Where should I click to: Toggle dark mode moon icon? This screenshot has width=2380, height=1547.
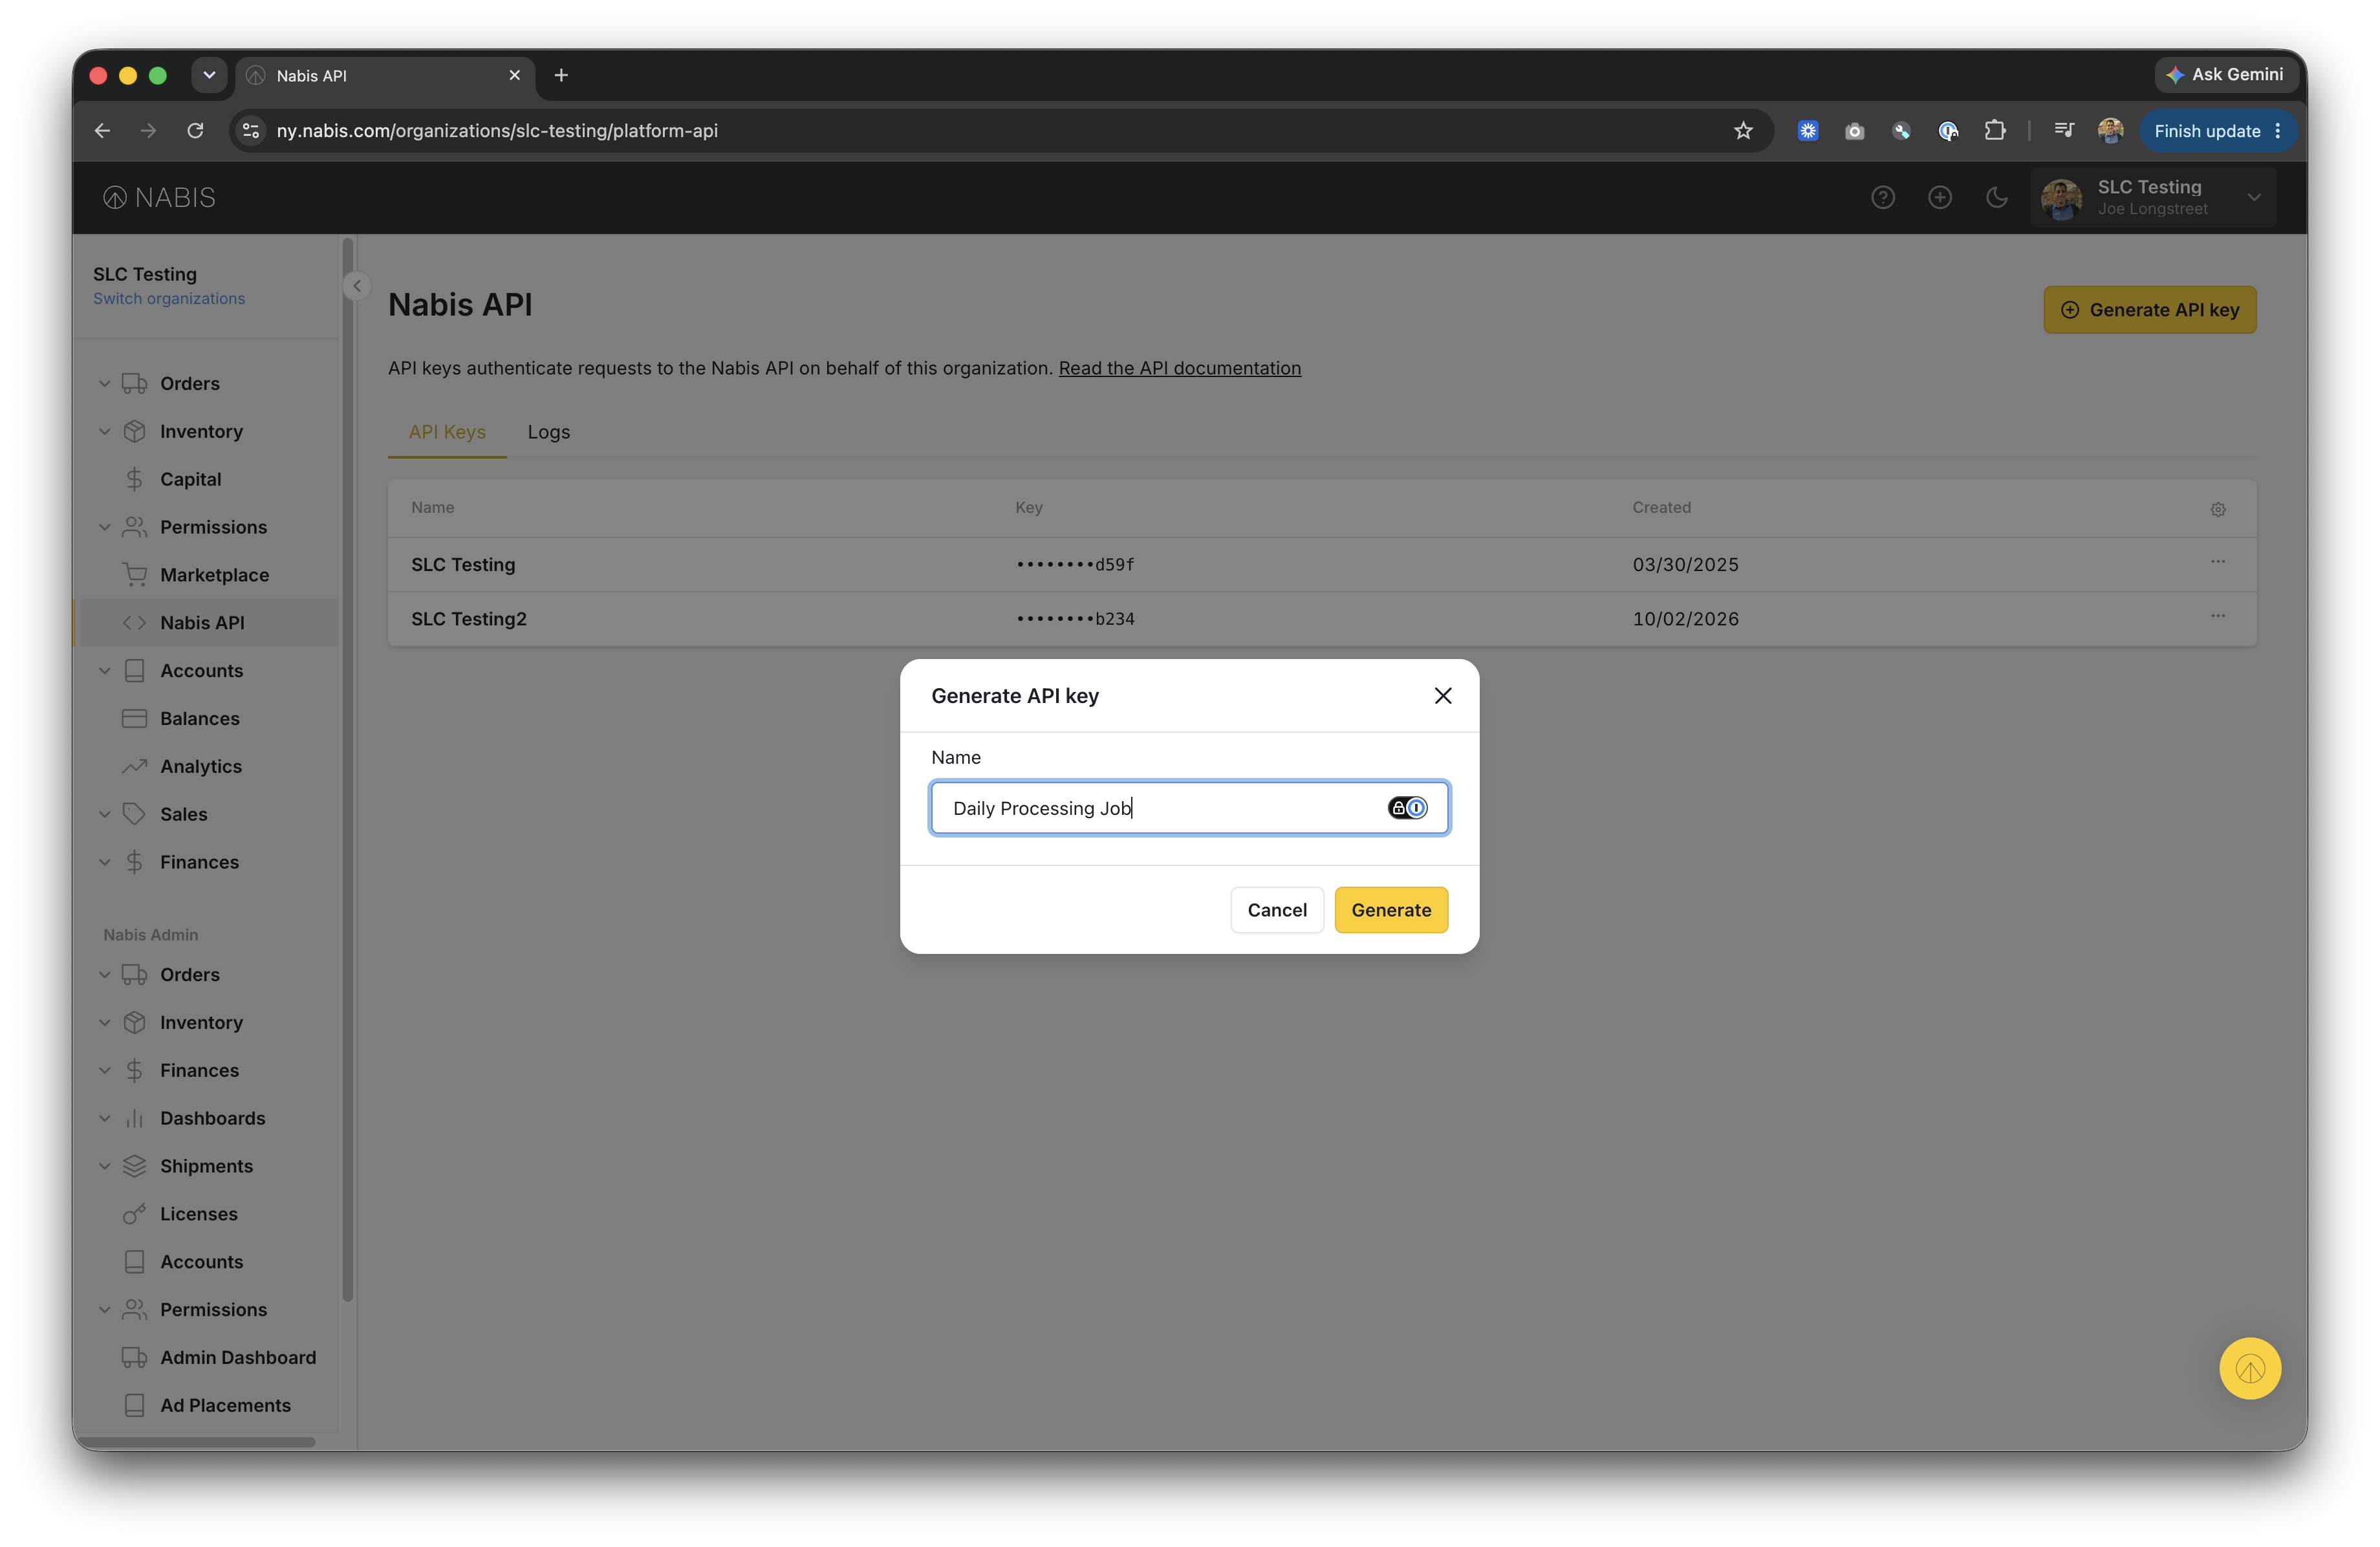pos(1996,197)
